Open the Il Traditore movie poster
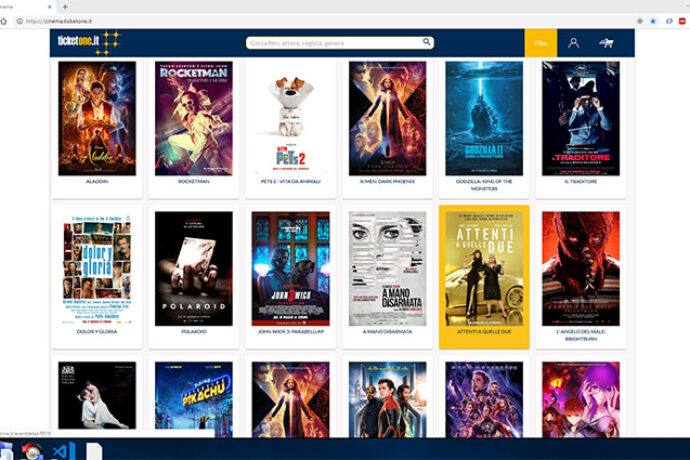This screenshot has height=460, width=690. (x=581, y=118)
